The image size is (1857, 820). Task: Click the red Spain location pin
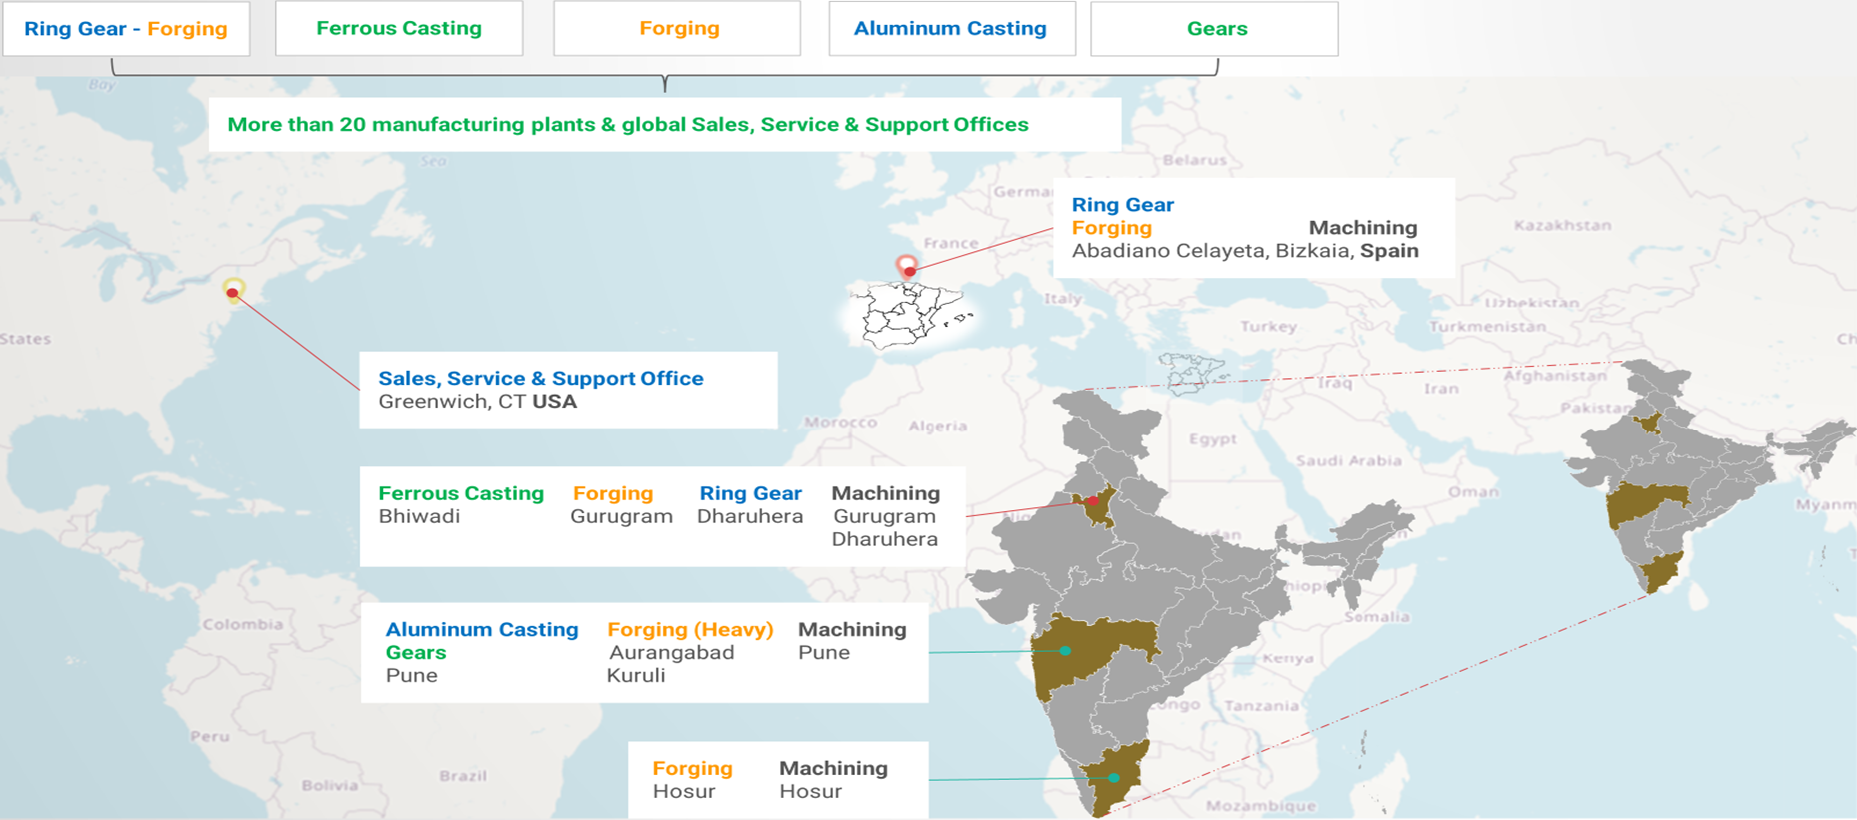(x=907, y=267)
